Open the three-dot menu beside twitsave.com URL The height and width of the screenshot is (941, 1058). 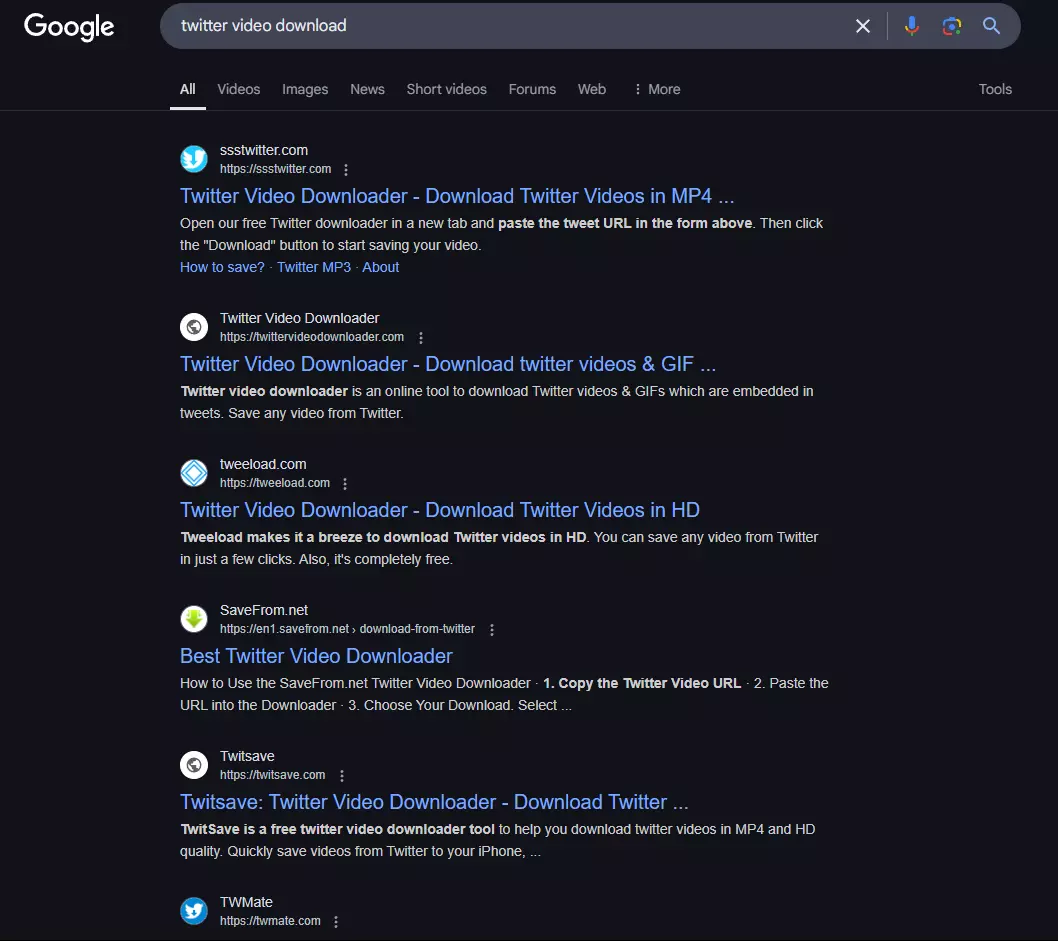(342, 776)
